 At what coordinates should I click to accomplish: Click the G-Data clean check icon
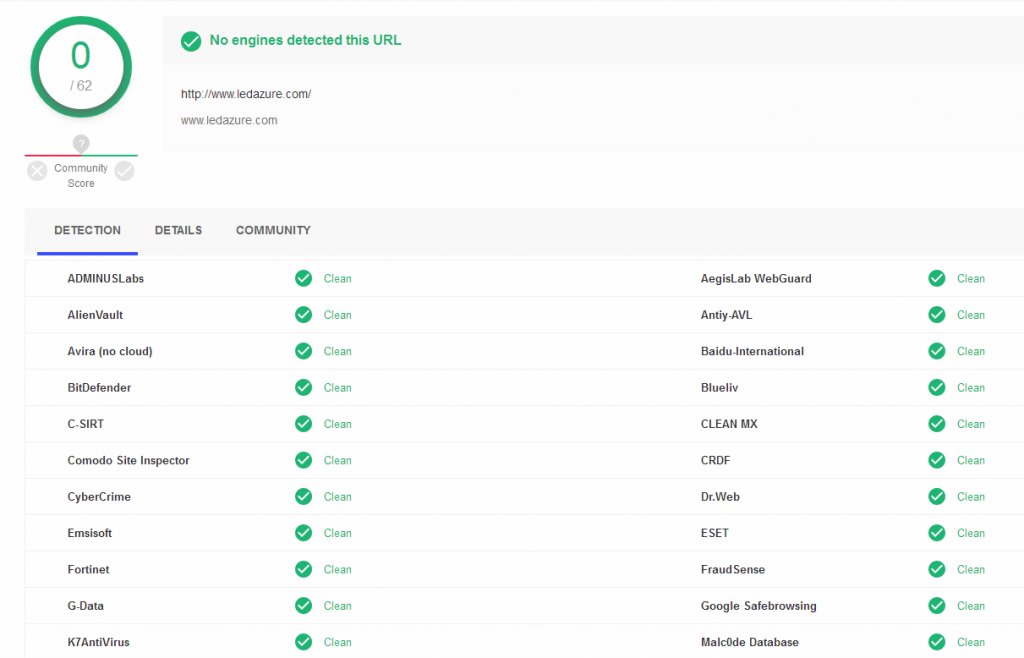pos(304,606)
